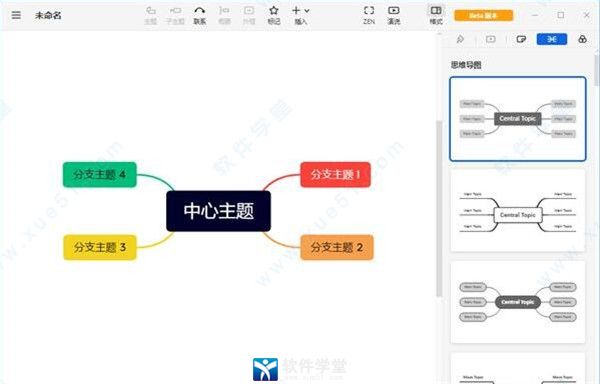Screen dimensions: 600x384
Task: Start the 演说 pitch presentation mode
Action: pyautogui.click(x=394, y=15)
